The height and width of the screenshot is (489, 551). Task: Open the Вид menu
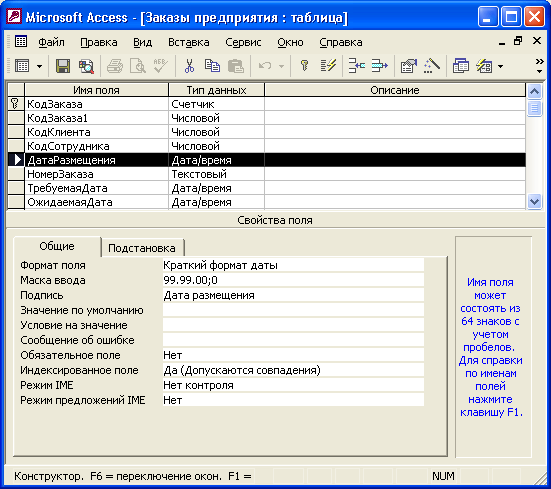142,42
